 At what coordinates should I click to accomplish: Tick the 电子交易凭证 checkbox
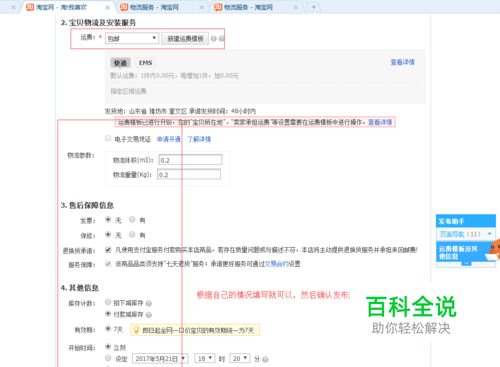tap(108, 138)
